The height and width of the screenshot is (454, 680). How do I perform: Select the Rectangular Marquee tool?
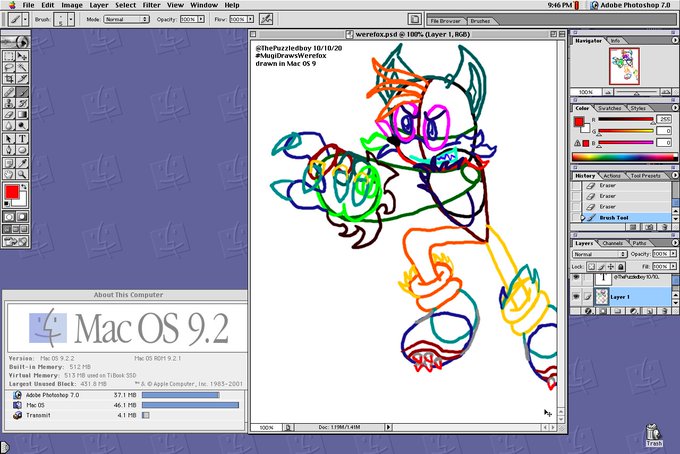(9, 56)
